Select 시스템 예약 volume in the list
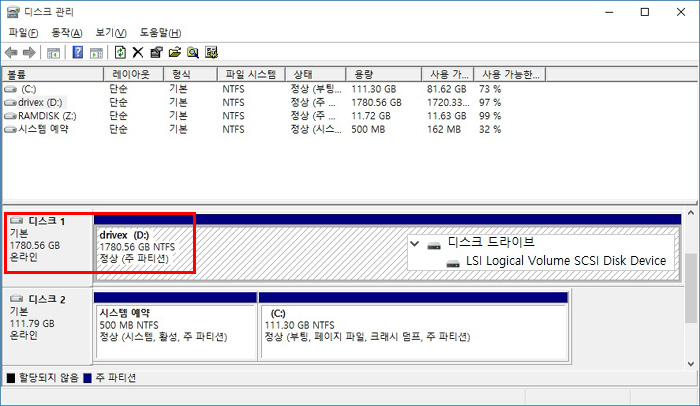 [x=43, y=130]
